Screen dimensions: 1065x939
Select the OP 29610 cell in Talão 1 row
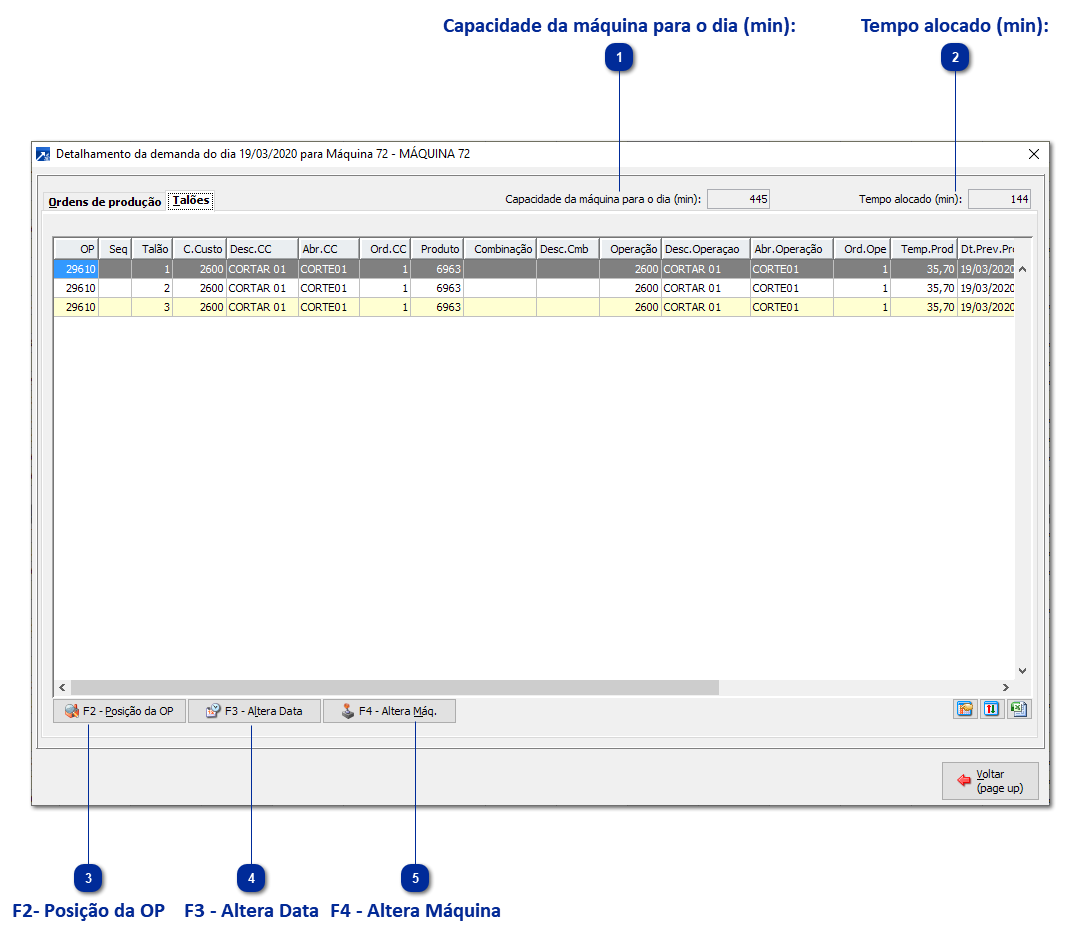coord(77,269)
